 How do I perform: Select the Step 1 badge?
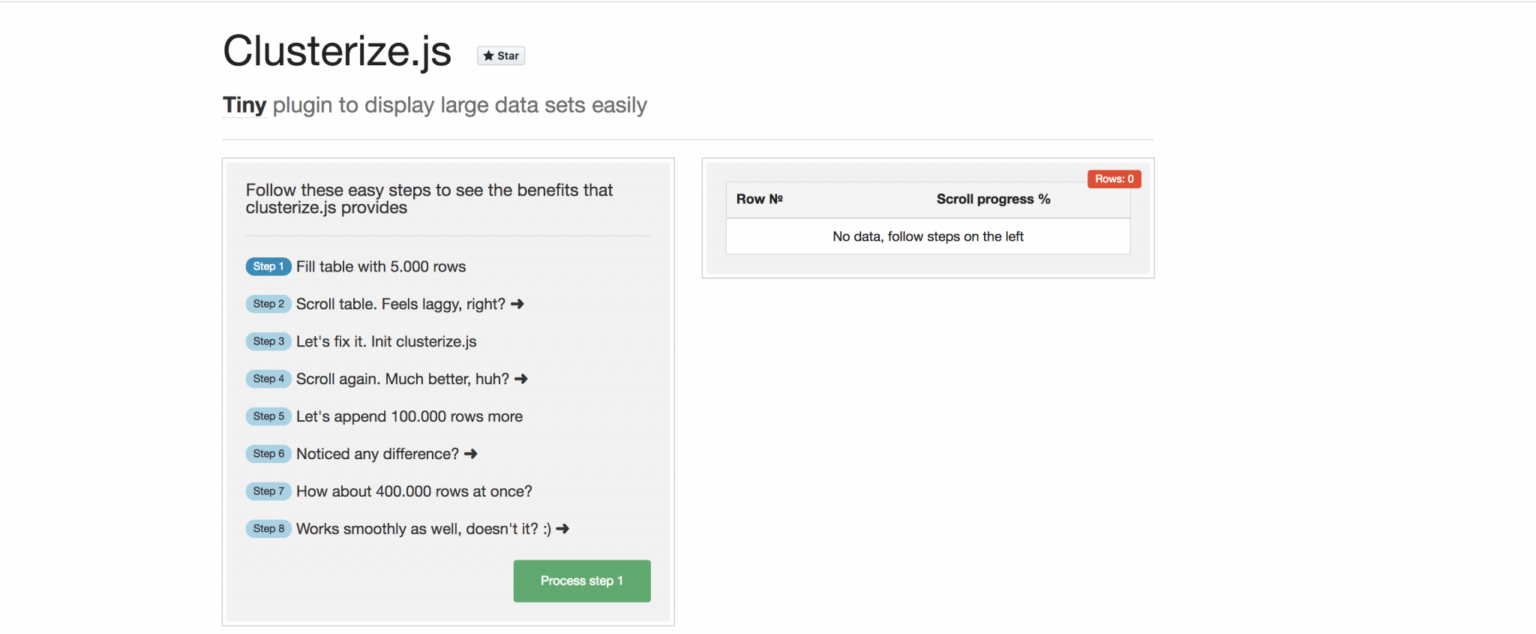pos(268,266)
